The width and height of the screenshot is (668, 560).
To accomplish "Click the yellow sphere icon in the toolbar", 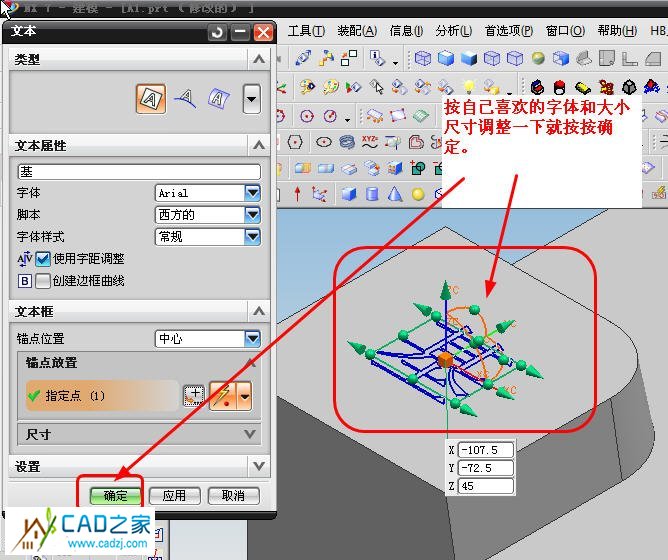I will tap(418, 193).
